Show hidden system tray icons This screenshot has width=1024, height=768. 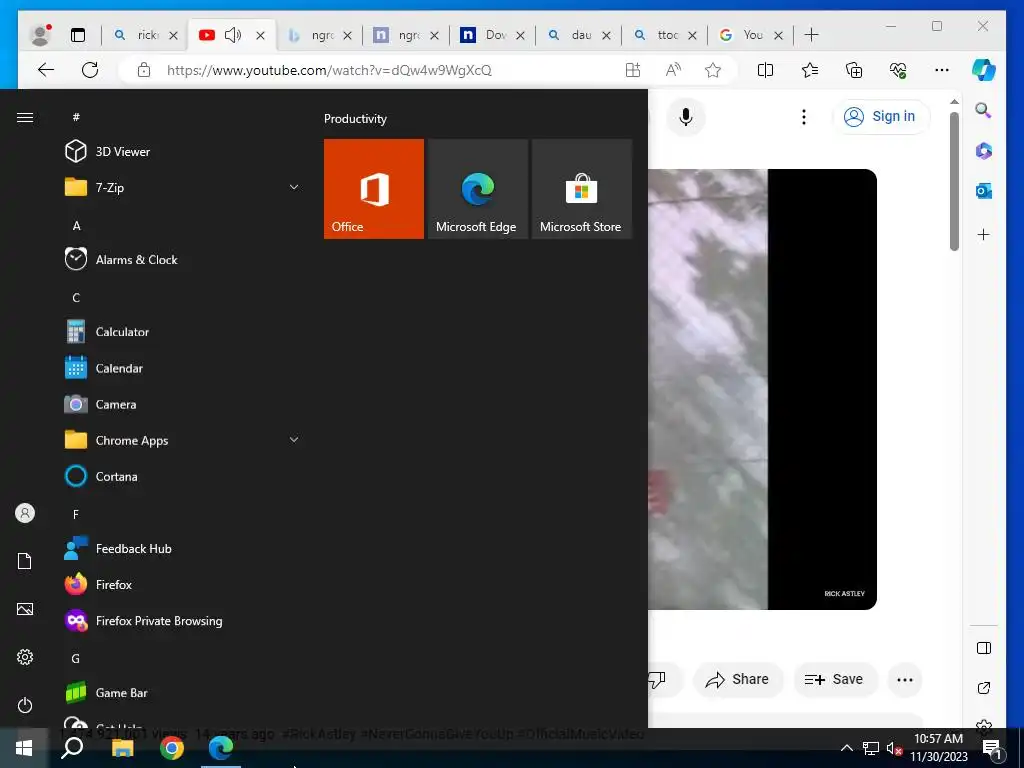coord(846,748)
